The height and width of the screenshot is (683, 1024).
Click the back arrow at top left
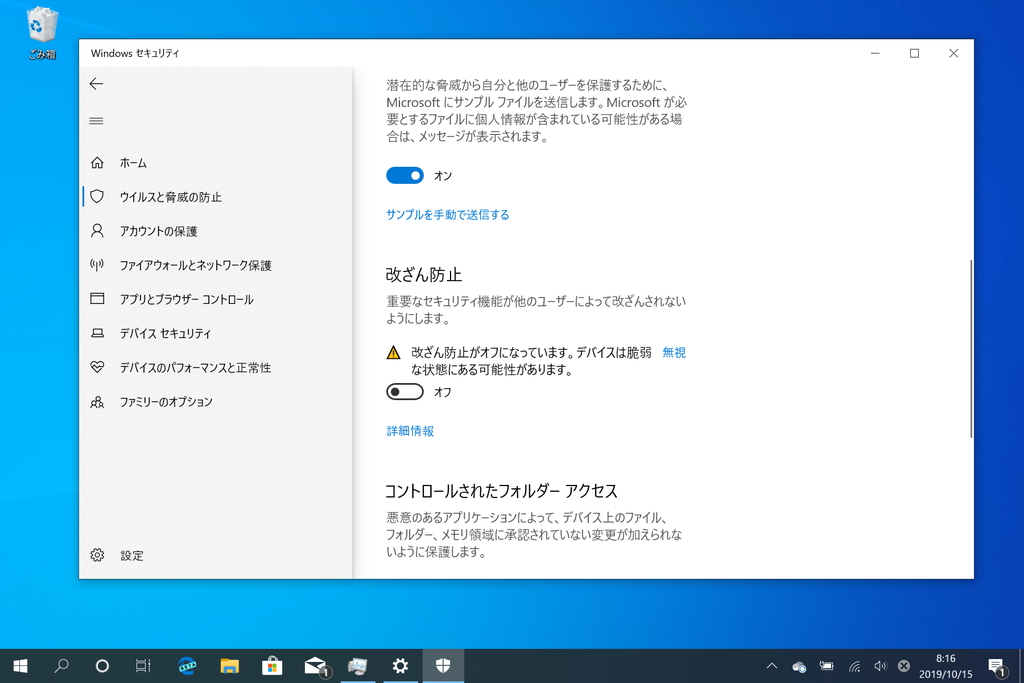click(96, 84)
